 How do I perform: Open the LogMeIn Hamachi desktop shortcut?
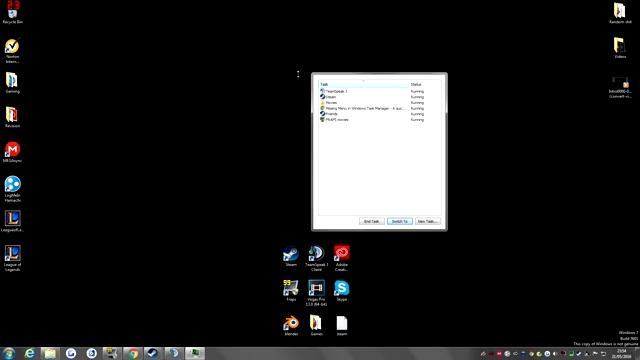[x=12, y=189]
